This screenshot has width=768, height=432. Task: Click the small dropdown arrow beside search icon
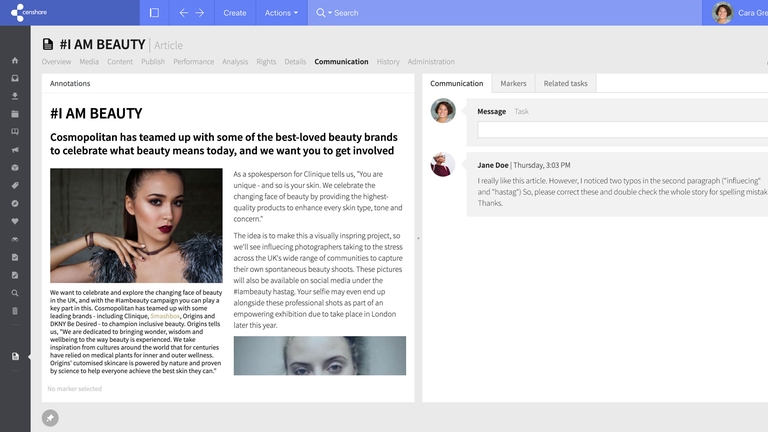point(330,13)
